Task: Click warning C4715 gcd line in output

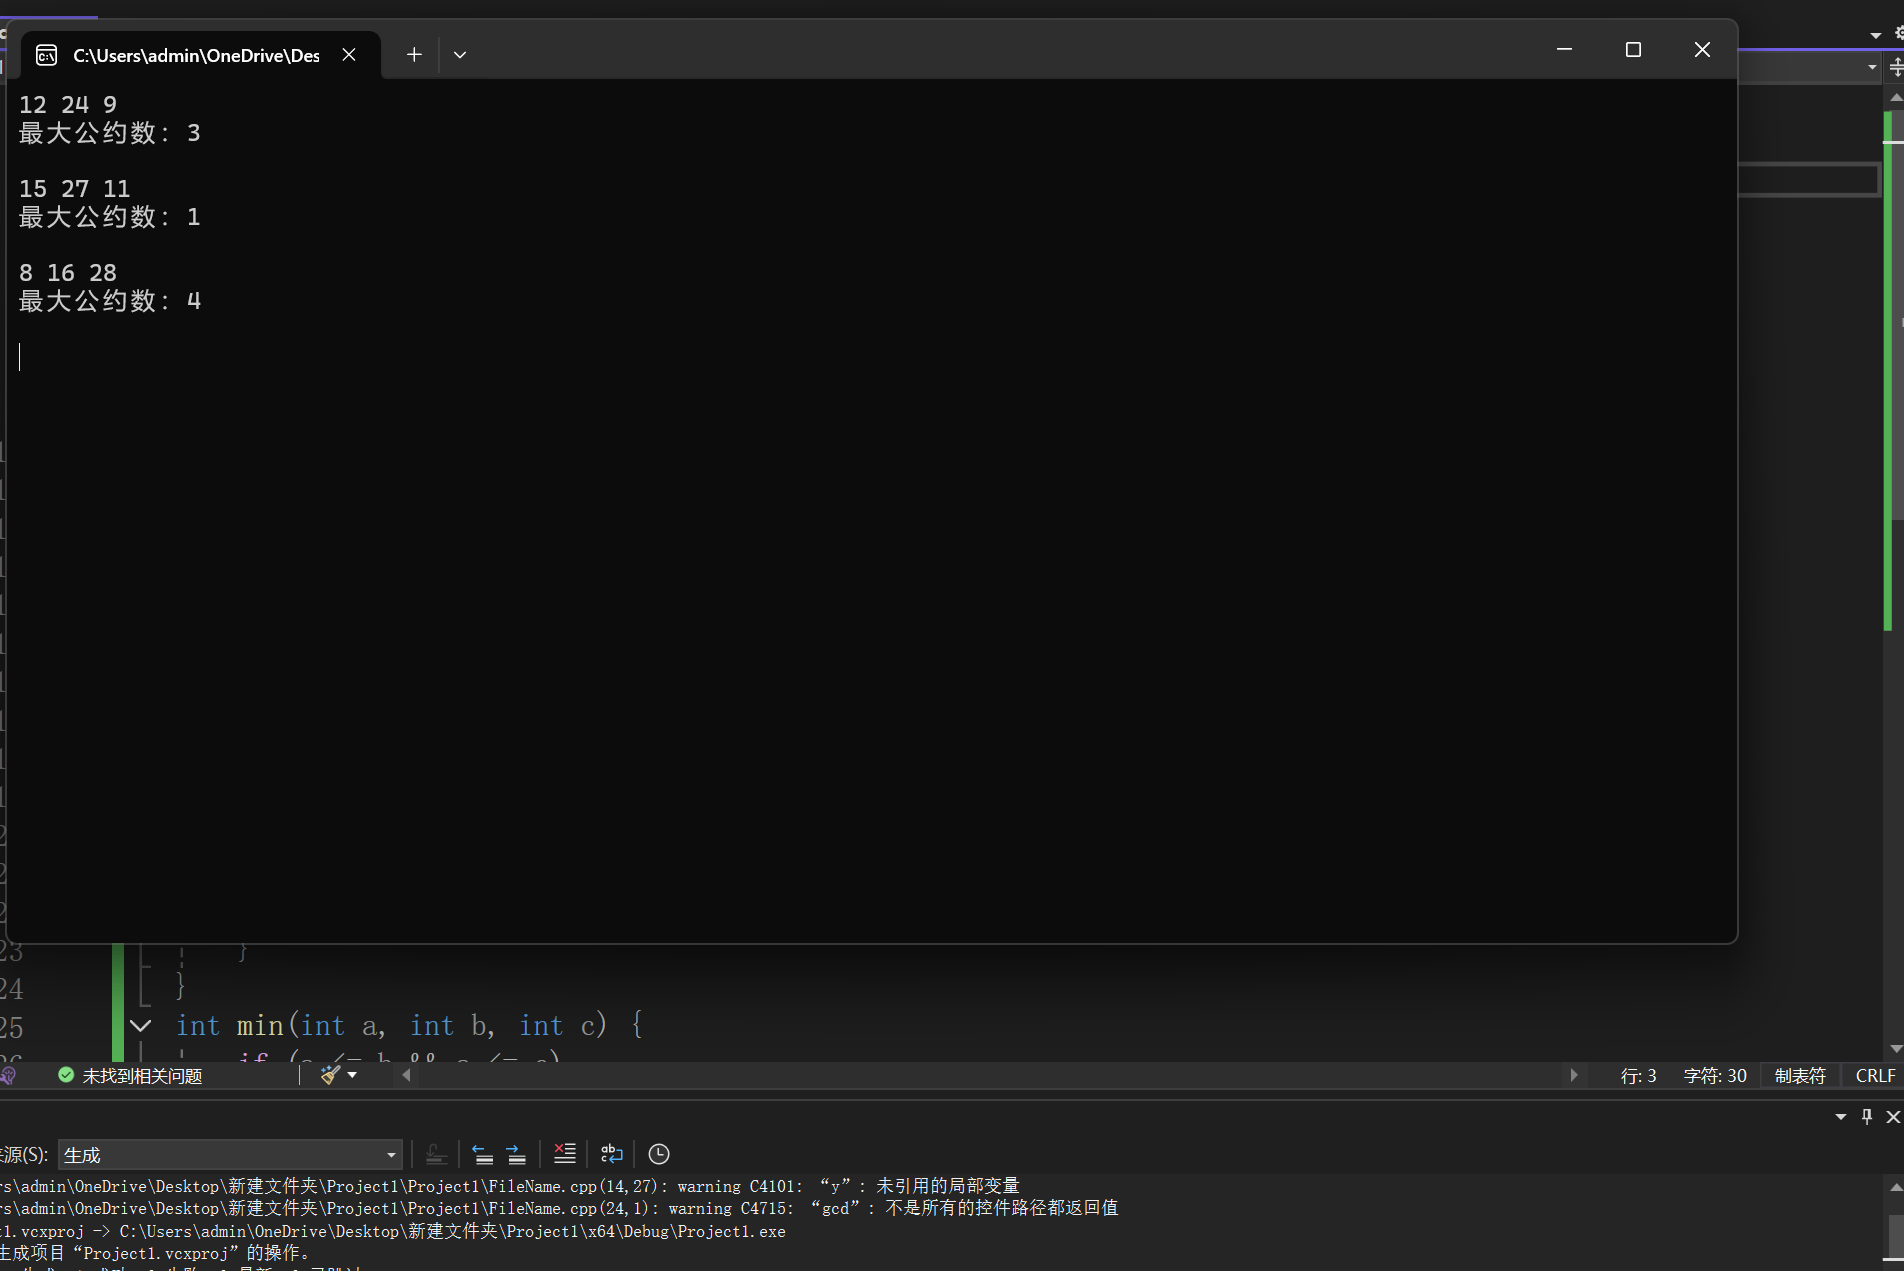Action: pos(560,1208)
